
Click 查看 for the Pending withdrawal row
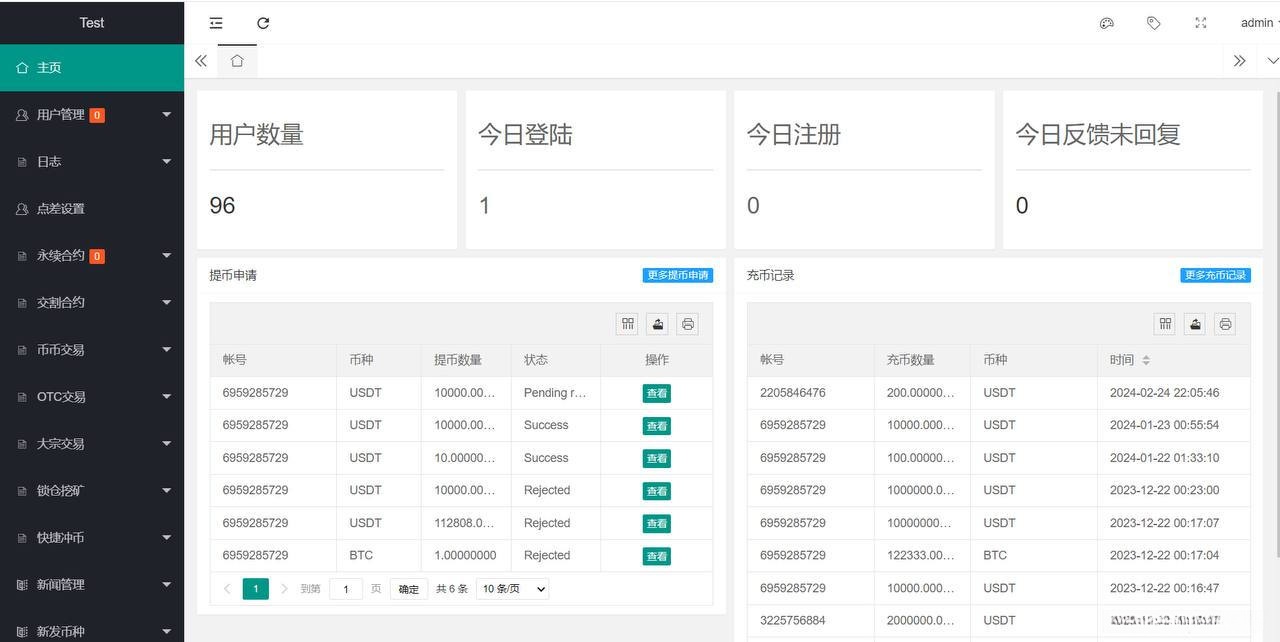tap(656, 393)
